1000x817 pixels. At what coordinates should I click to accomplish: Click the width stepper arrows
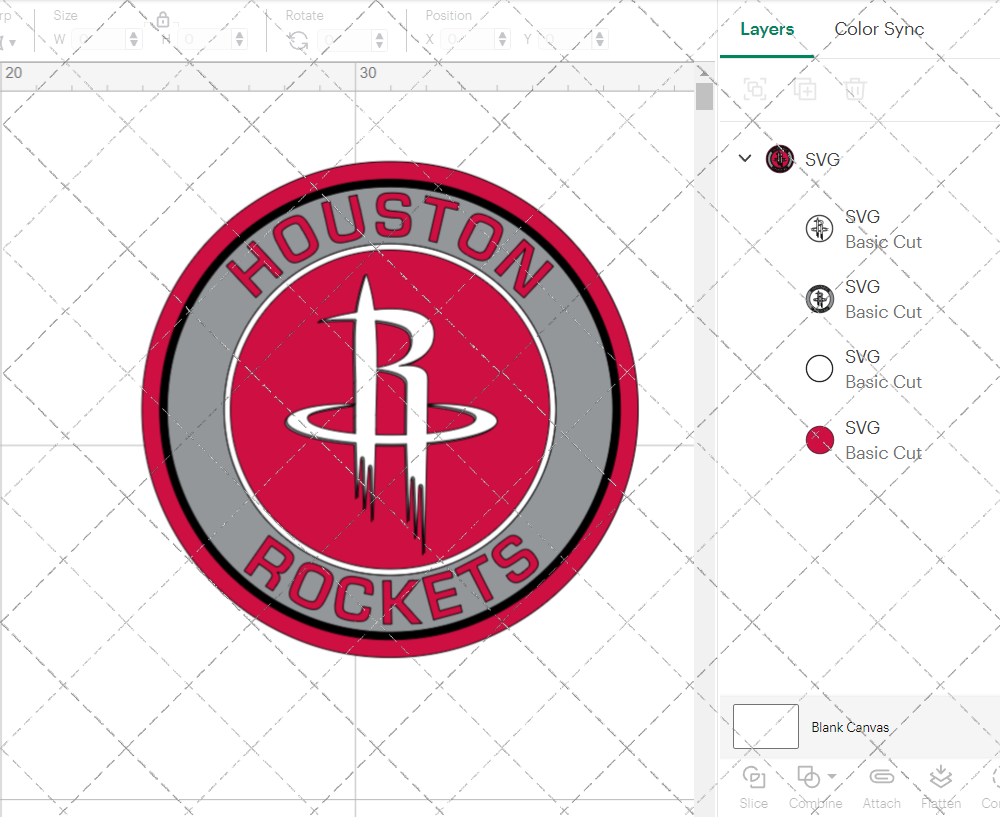click(133, 40)
